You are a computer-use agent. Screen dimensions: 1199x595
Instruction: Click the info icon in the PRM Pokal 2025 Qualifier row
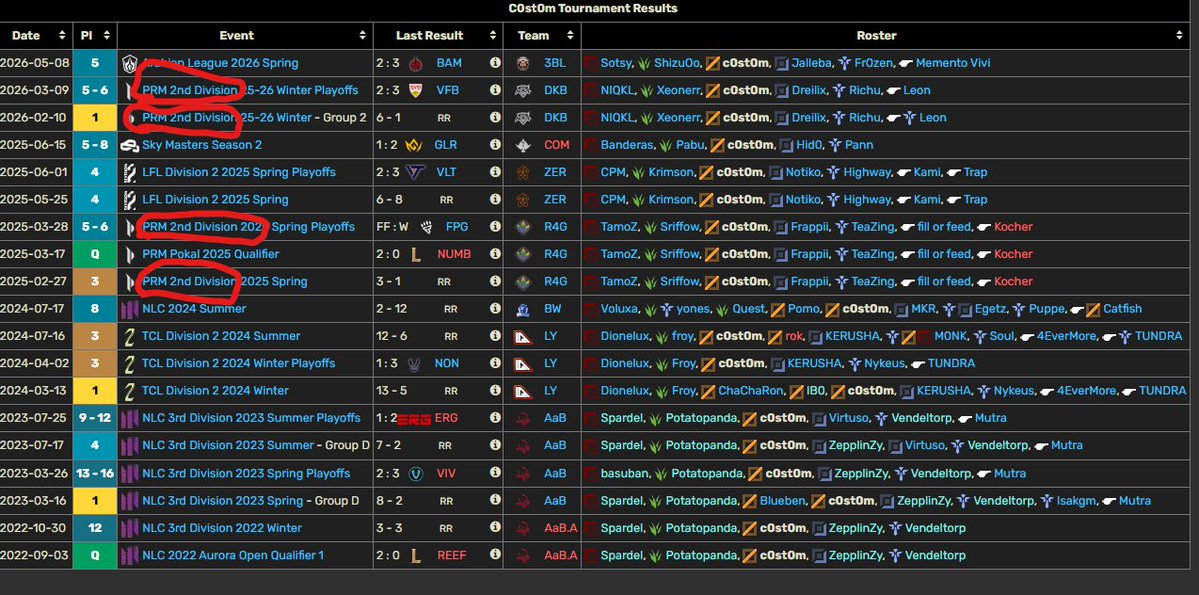coord(495,254)
